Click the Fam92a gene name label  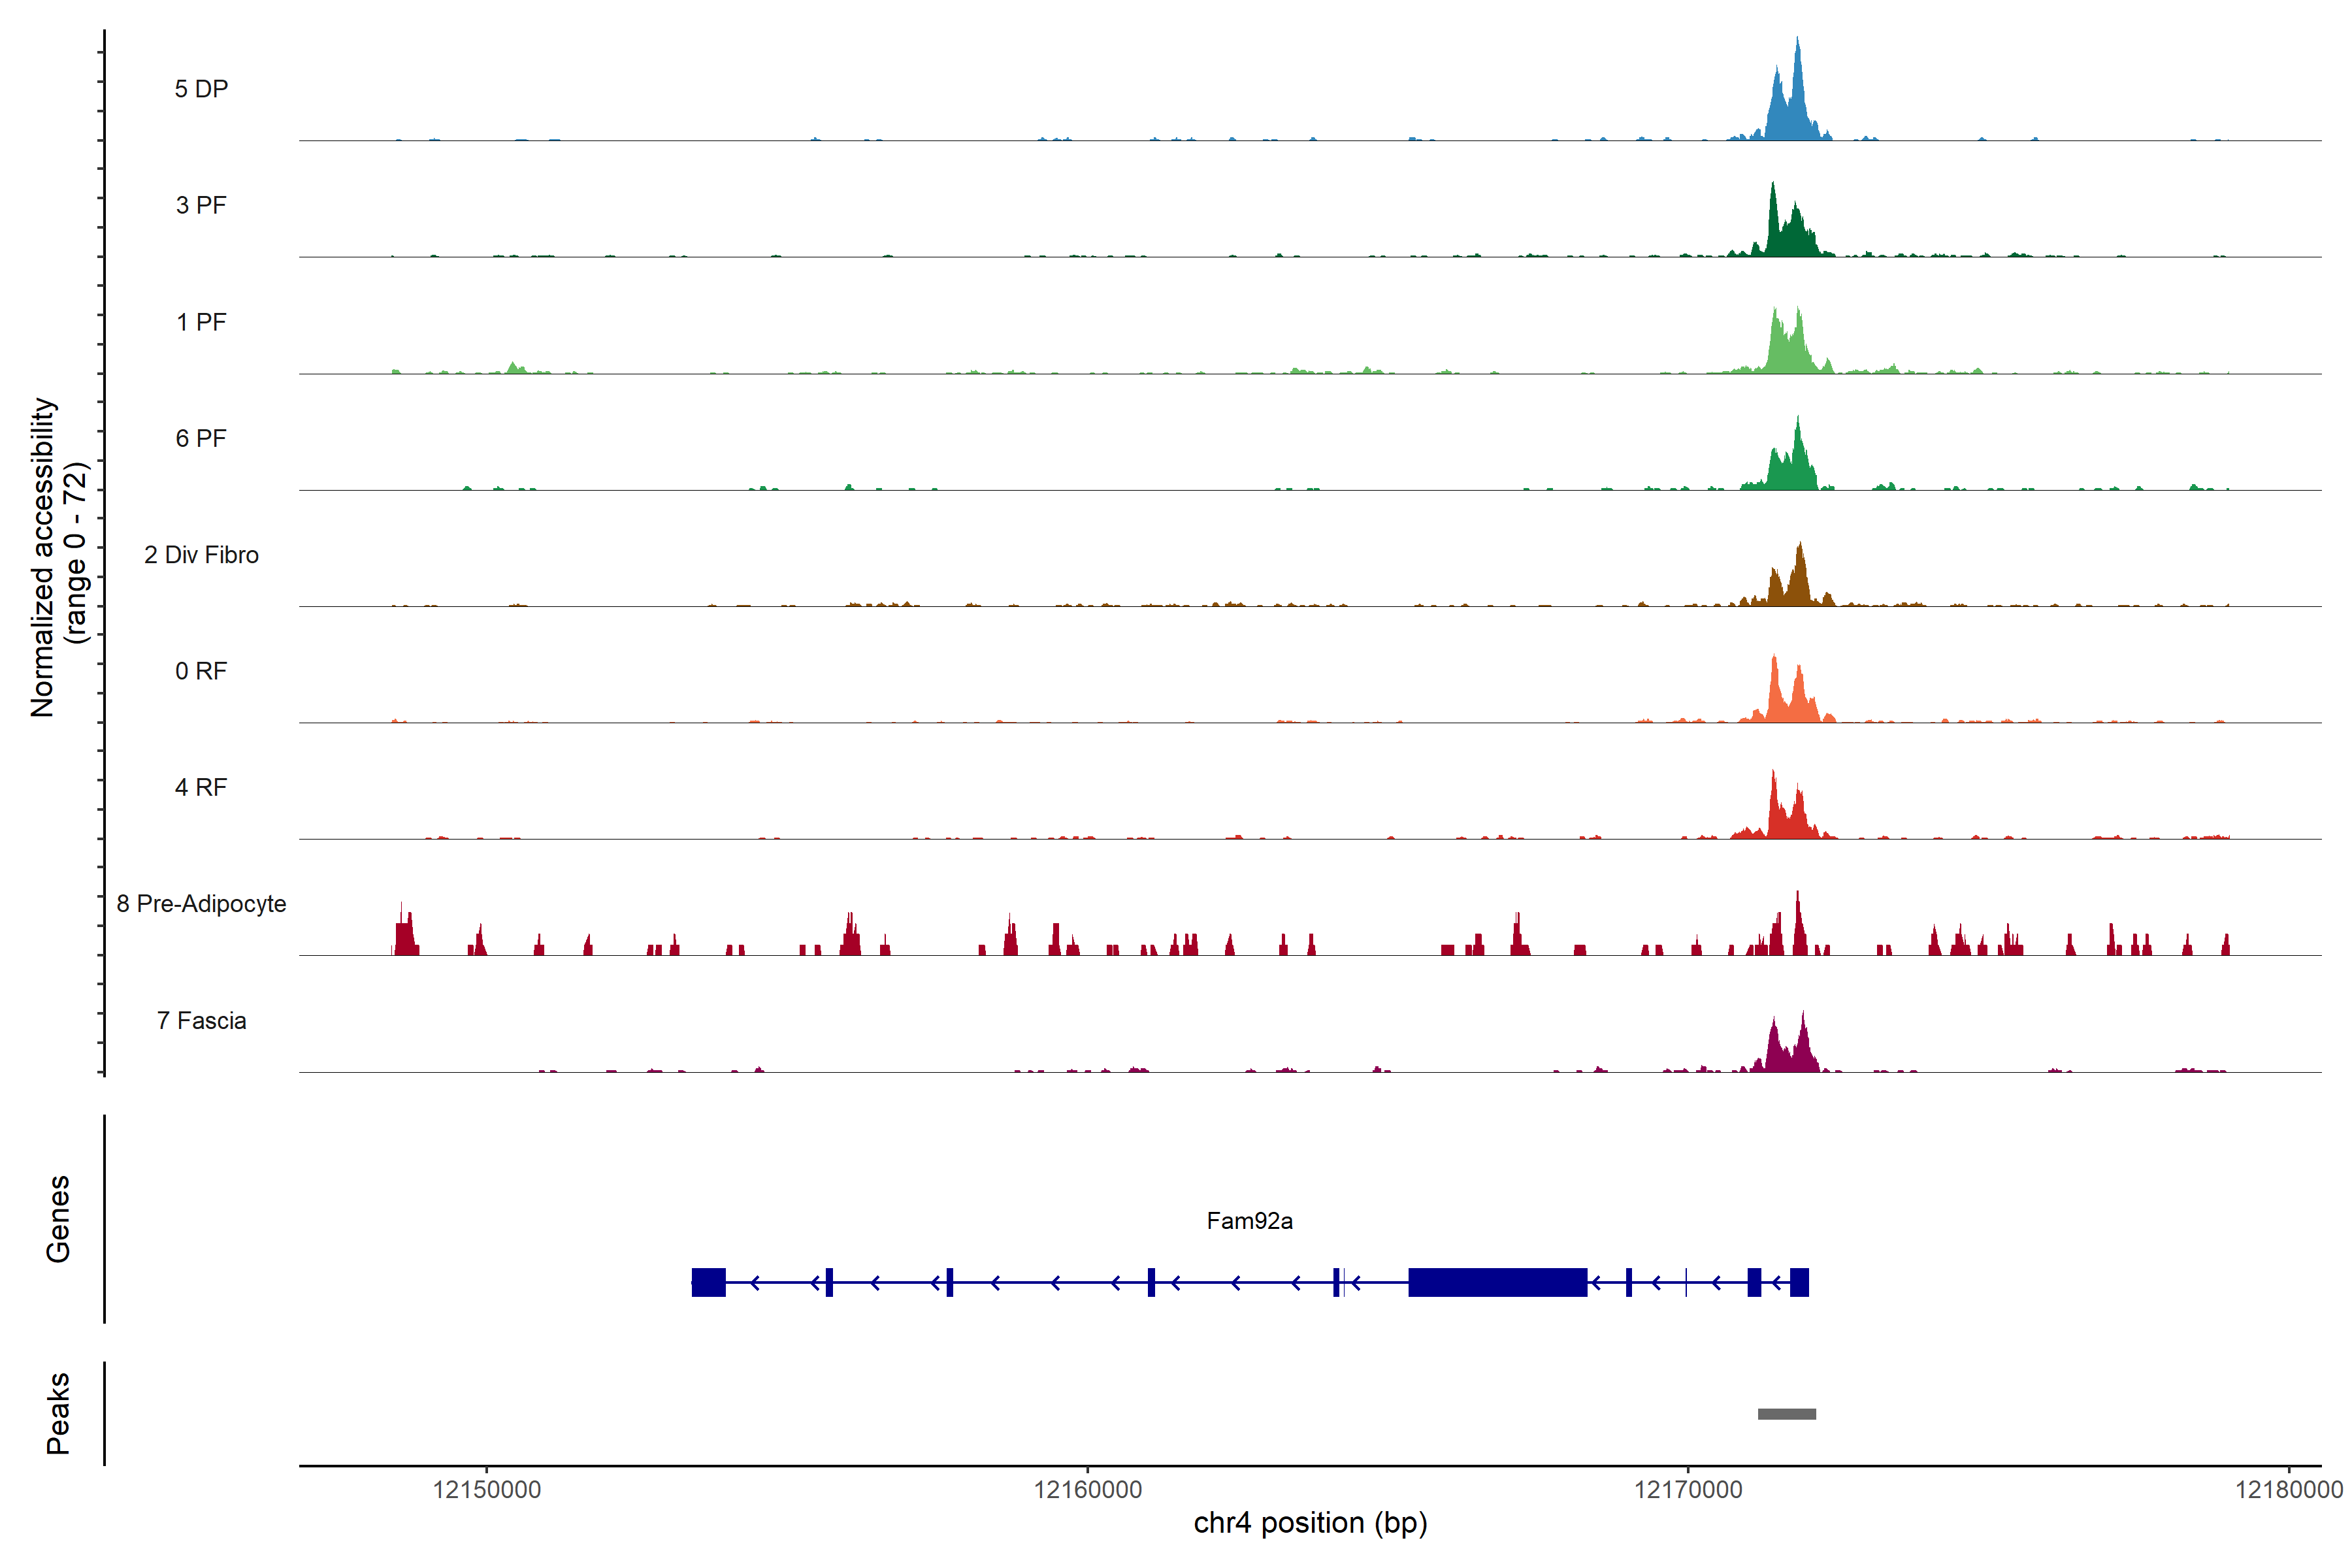[1249, 1221]
